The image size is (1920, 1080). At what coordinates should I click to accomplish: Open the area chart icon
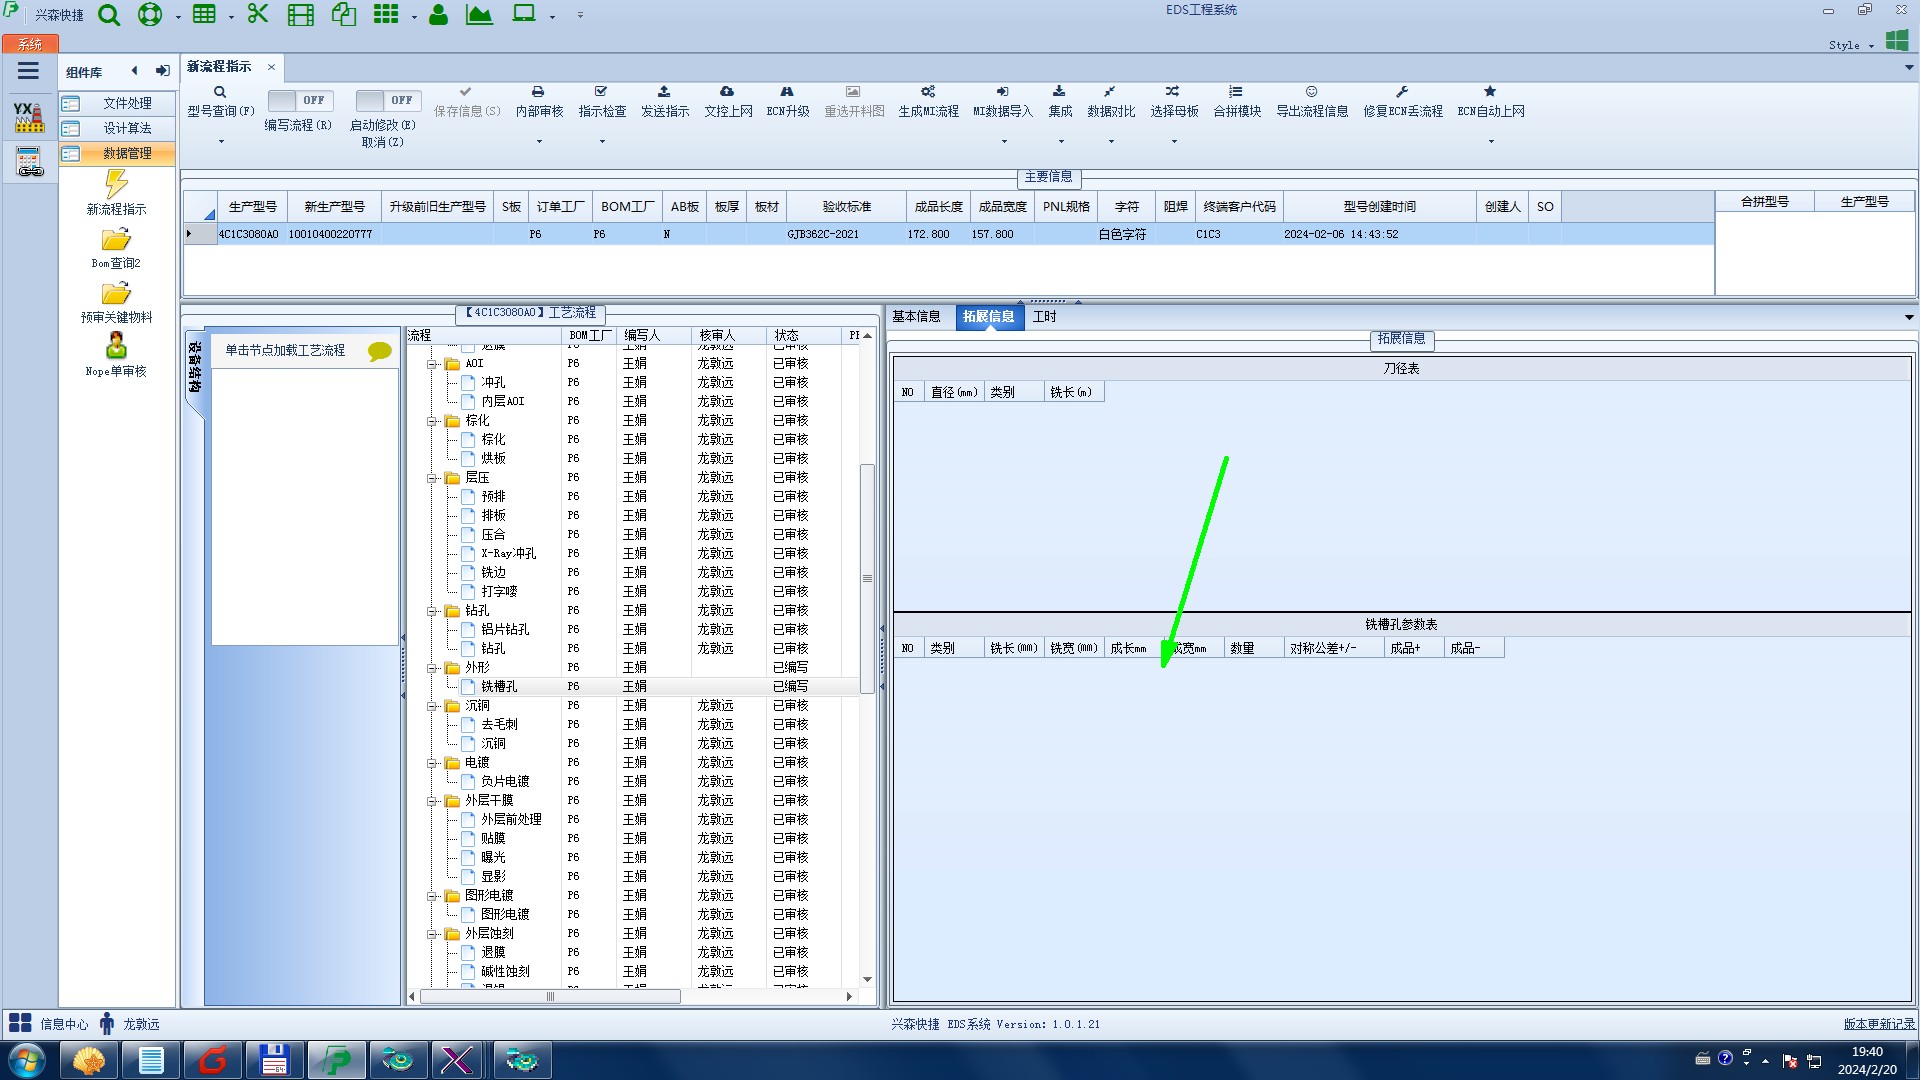click(x=479, y=15)
